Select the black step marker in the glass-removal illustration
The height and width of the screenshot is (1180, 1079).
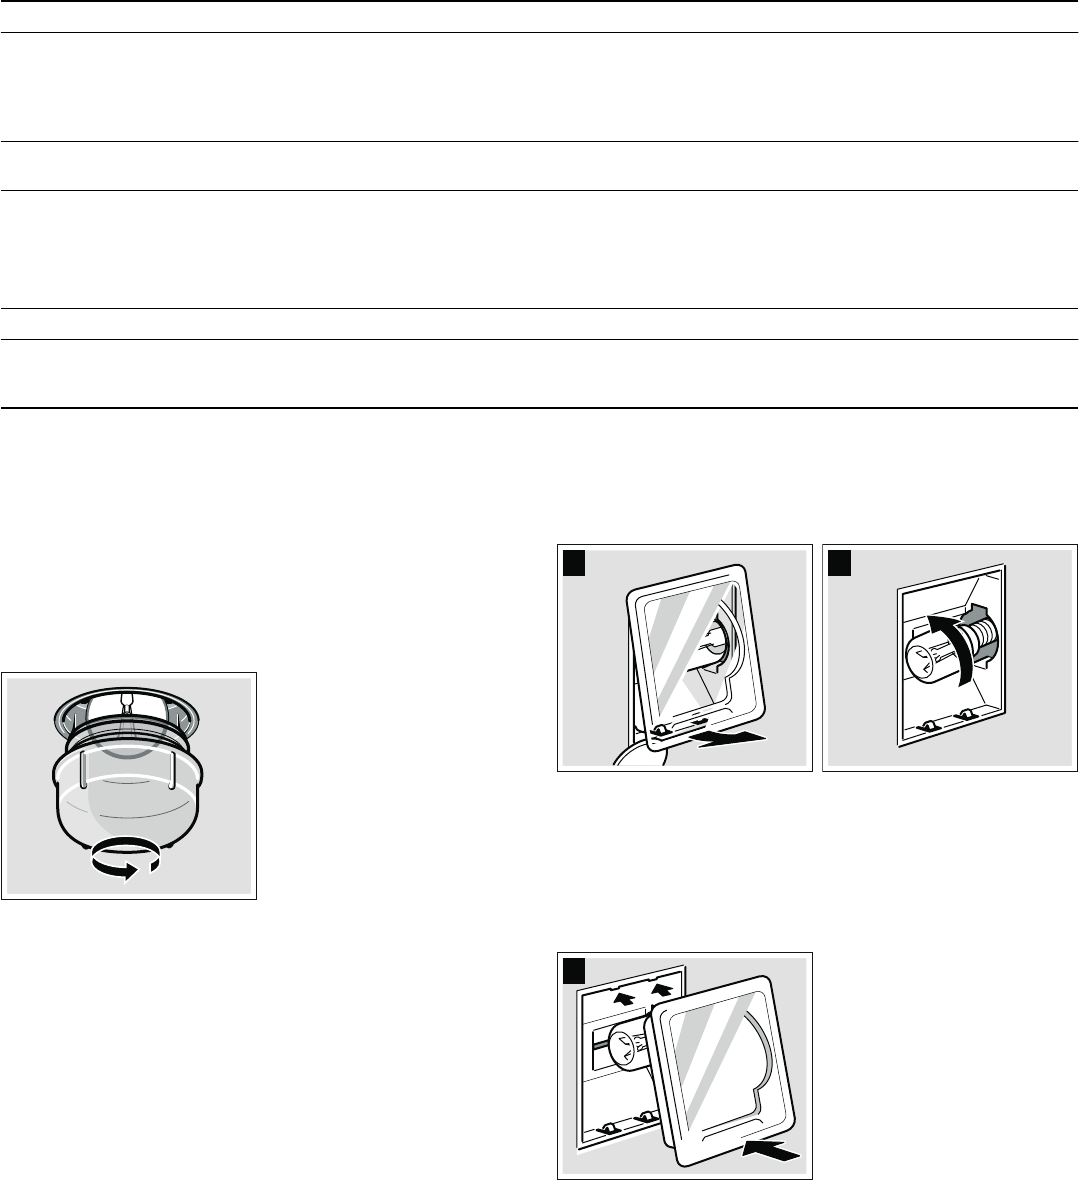(575, 563)
